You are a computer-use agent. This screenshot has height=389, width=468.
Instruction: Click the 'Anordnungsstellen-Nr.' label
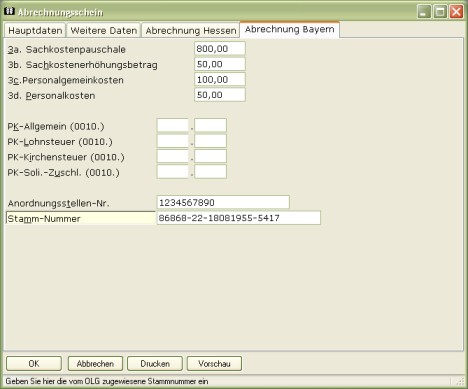coord(58,203)
